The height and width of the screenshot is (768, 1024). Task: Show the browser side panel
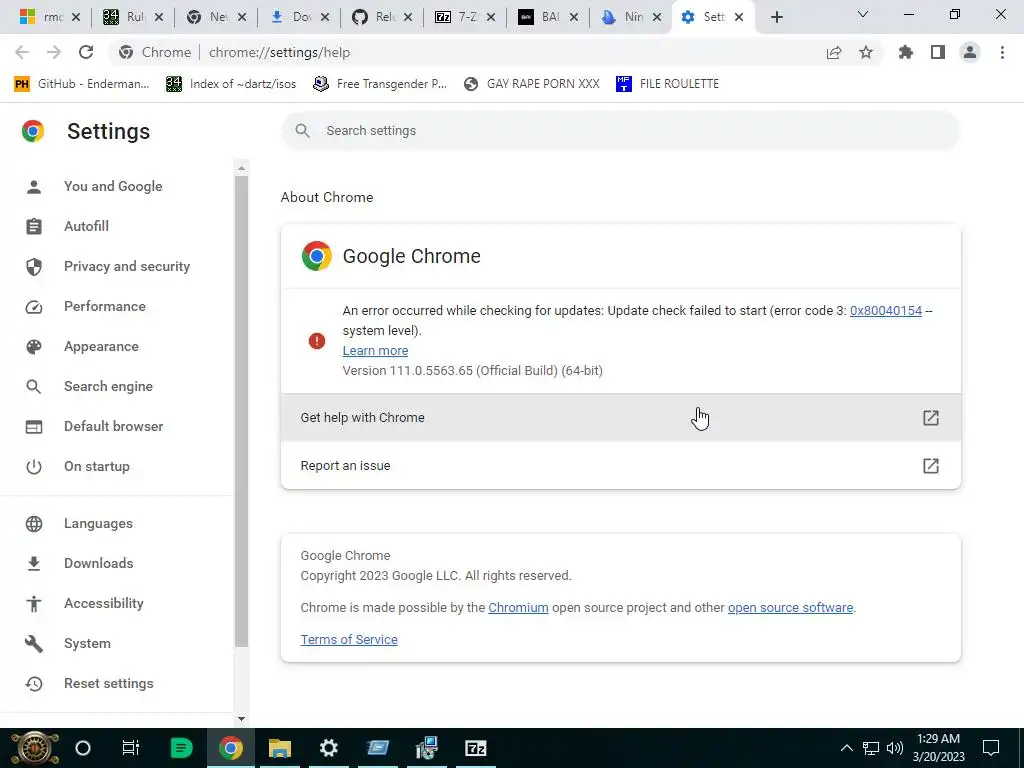coord(938,52)
